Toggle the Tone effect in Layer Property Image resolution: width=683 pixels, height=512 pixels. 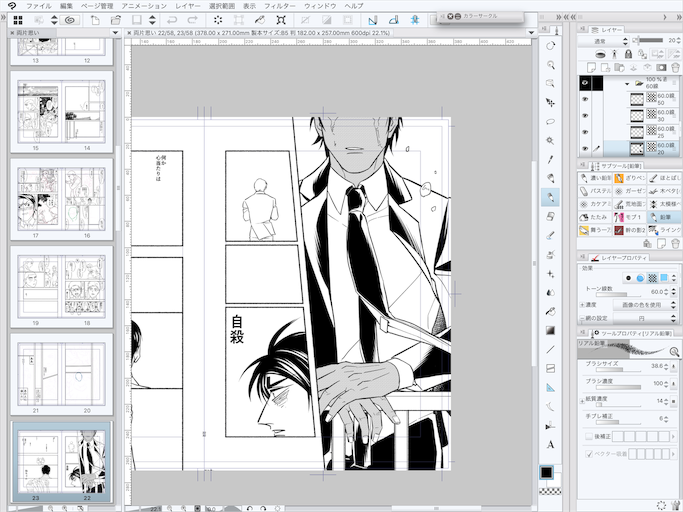652,278
